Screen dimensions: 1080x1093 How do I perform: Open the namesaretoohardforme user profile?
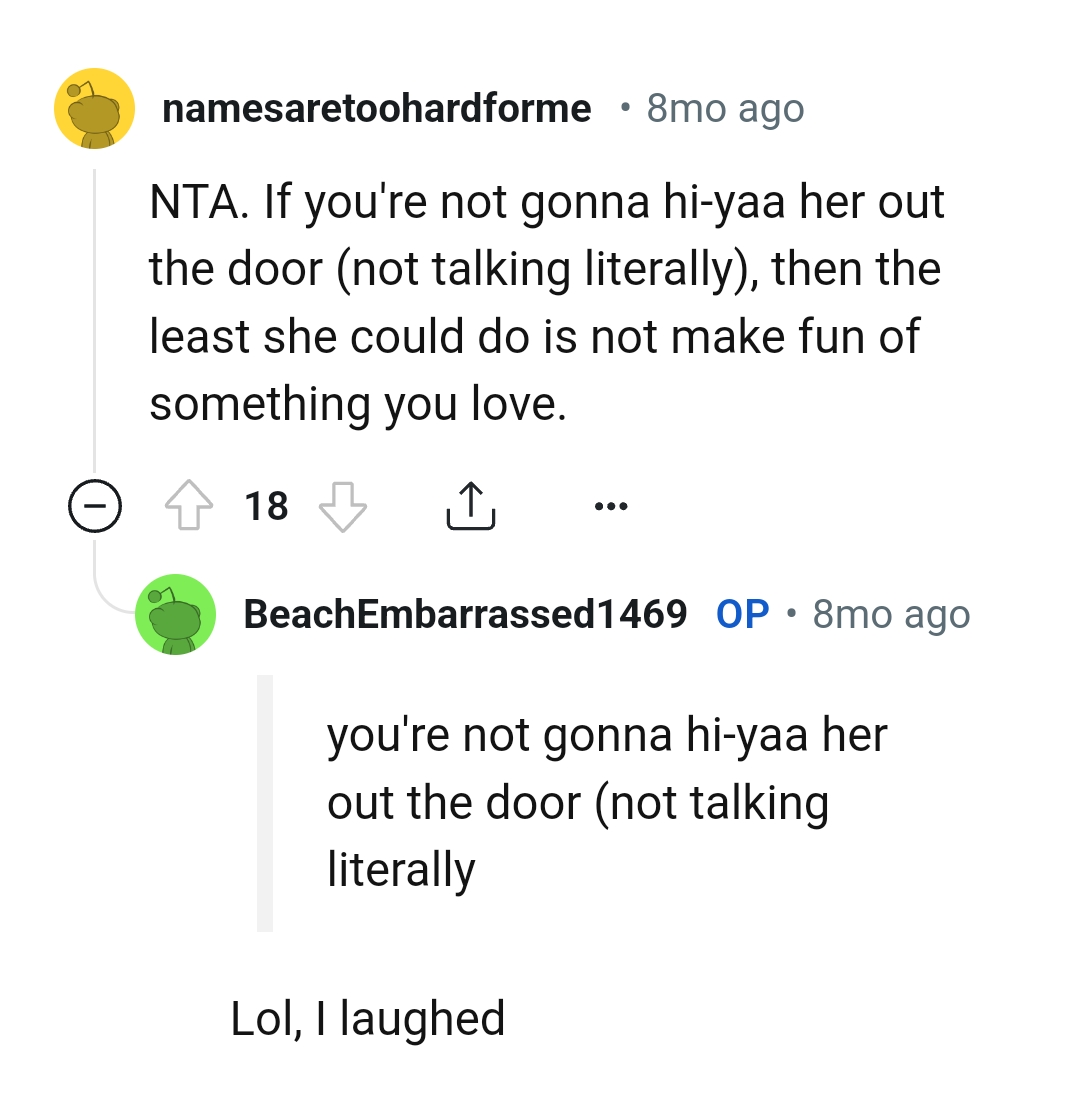click(377, 108)
